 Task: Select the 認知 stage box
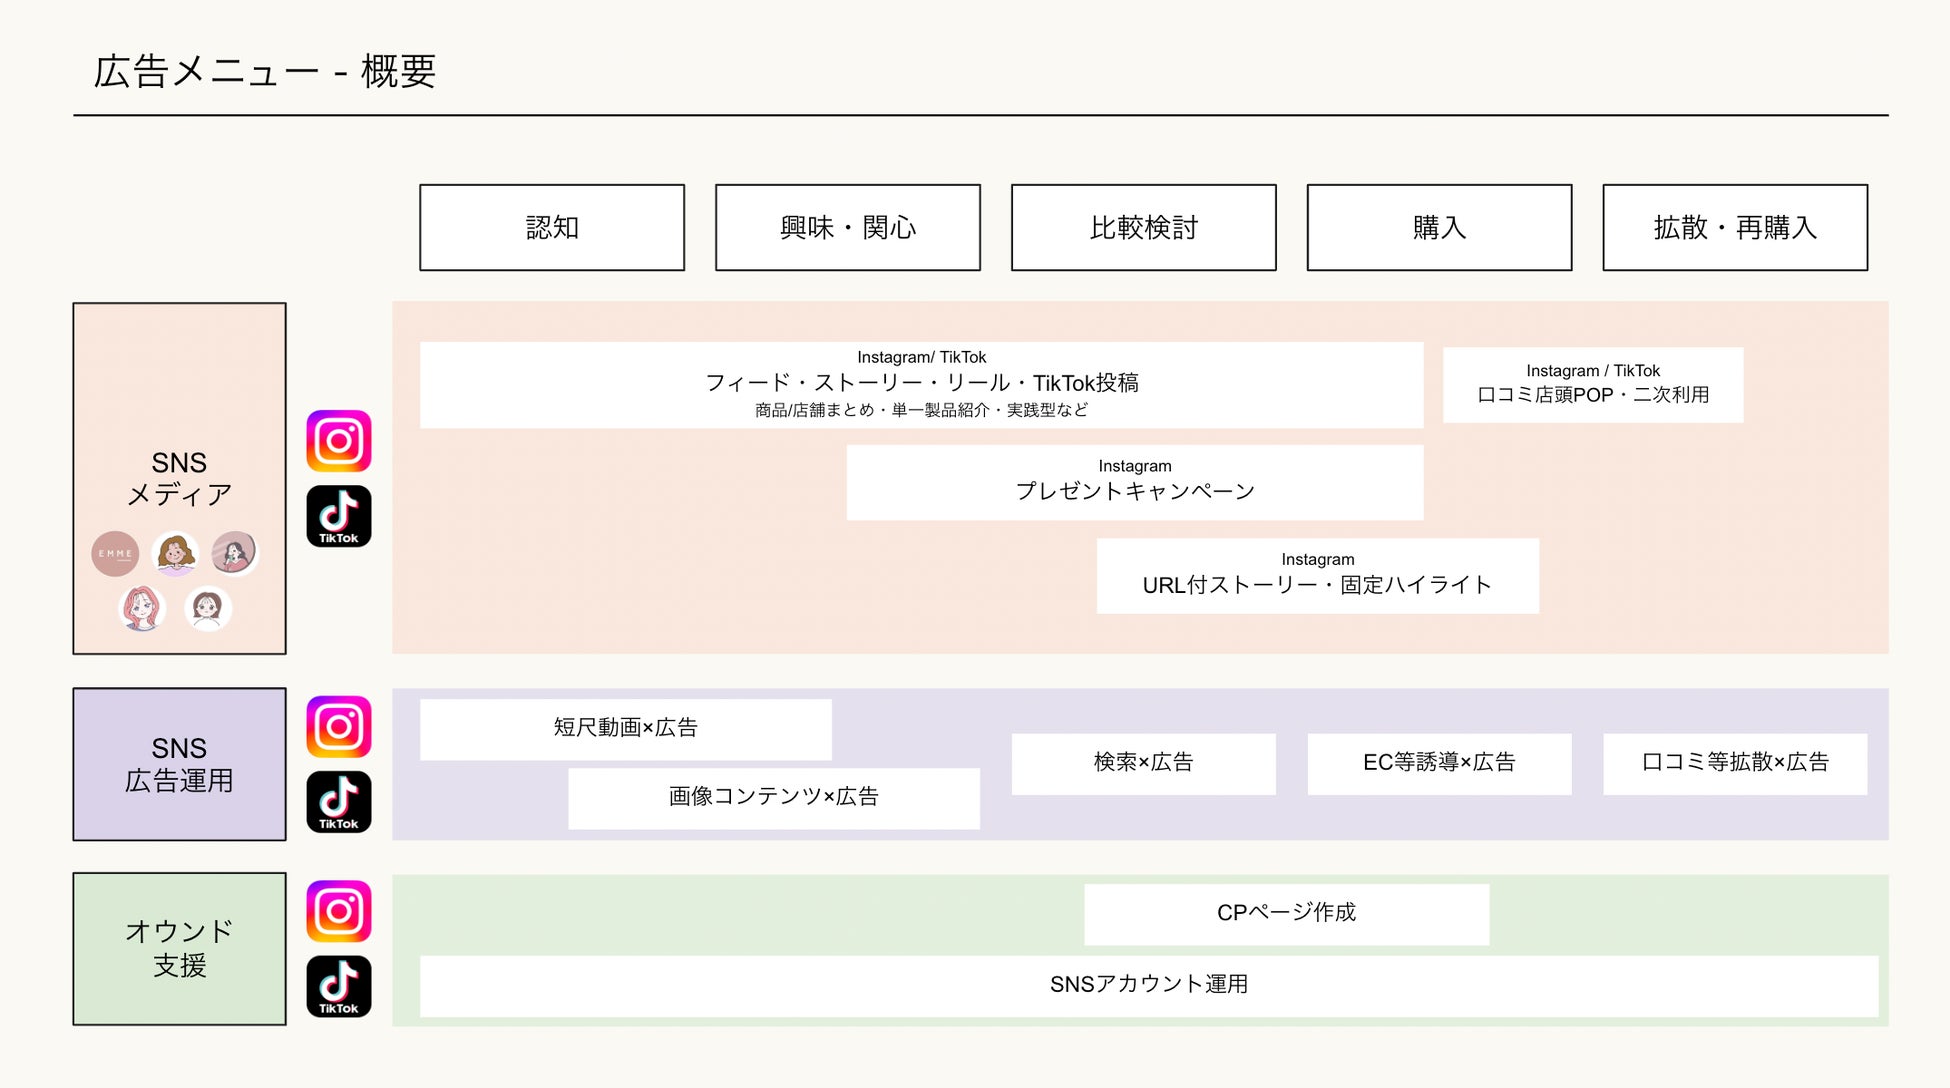pos(552,227)
